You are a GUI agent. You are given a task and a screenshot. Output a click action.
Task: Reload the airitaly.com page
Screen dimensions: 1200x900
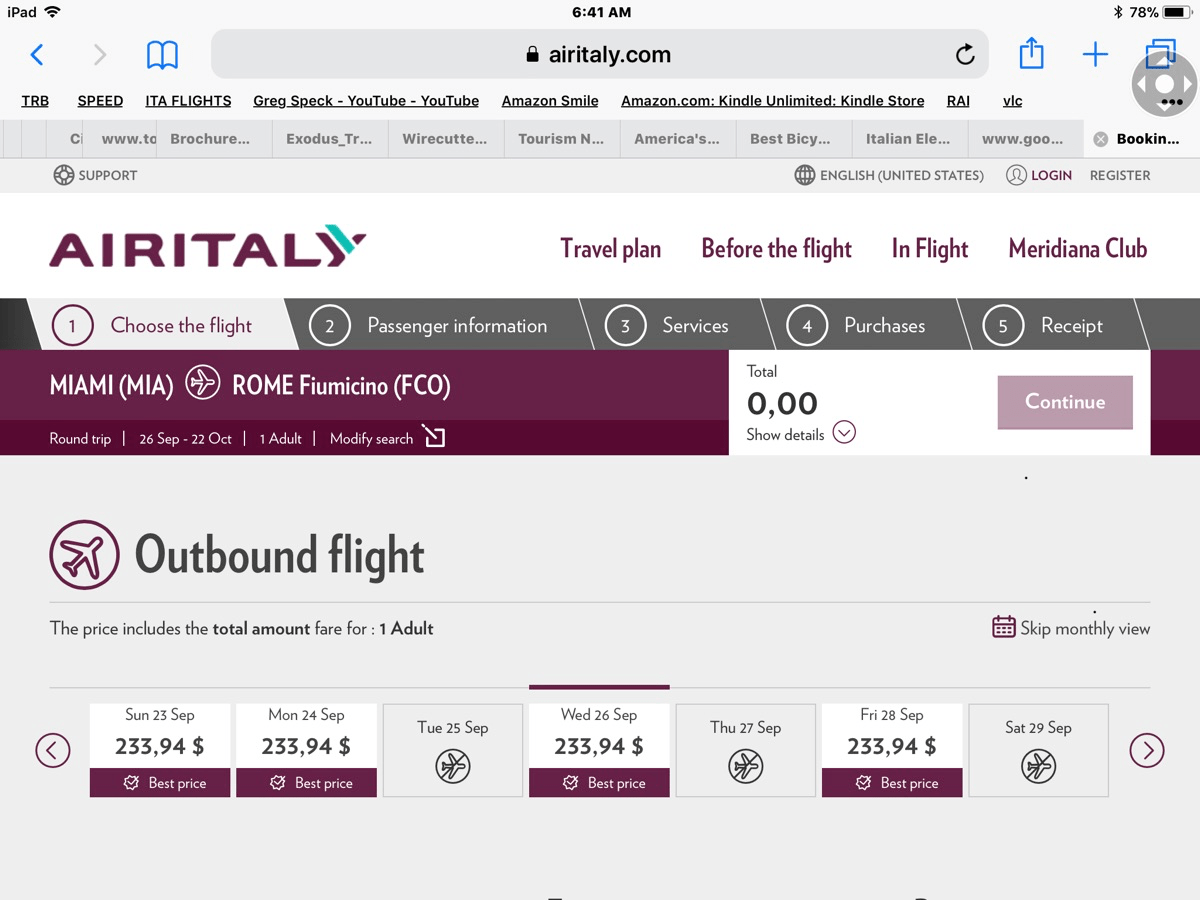click(x=964, y=55)
